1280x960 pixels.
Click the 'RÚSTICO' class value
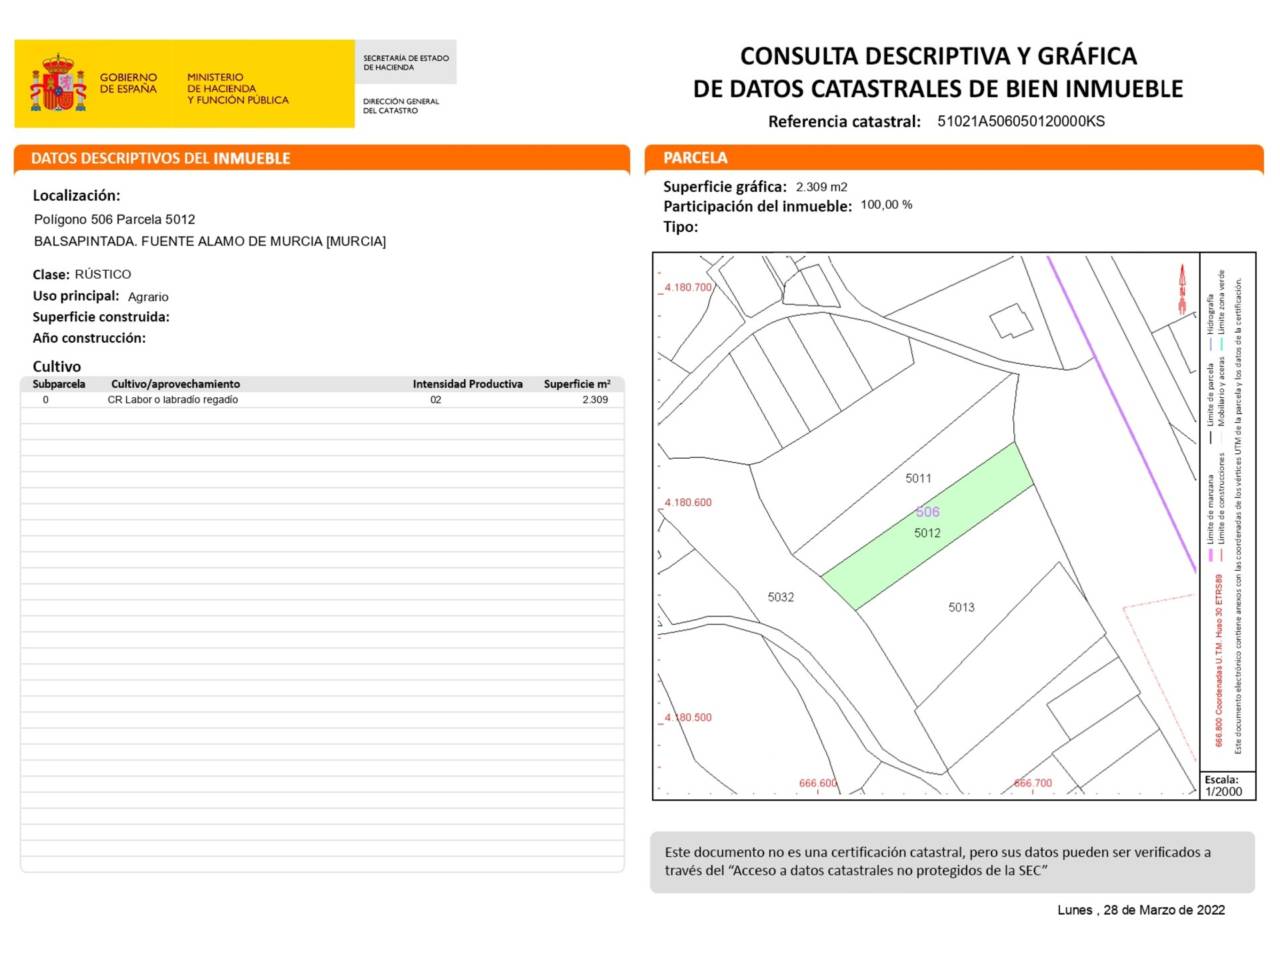[103, 274]
